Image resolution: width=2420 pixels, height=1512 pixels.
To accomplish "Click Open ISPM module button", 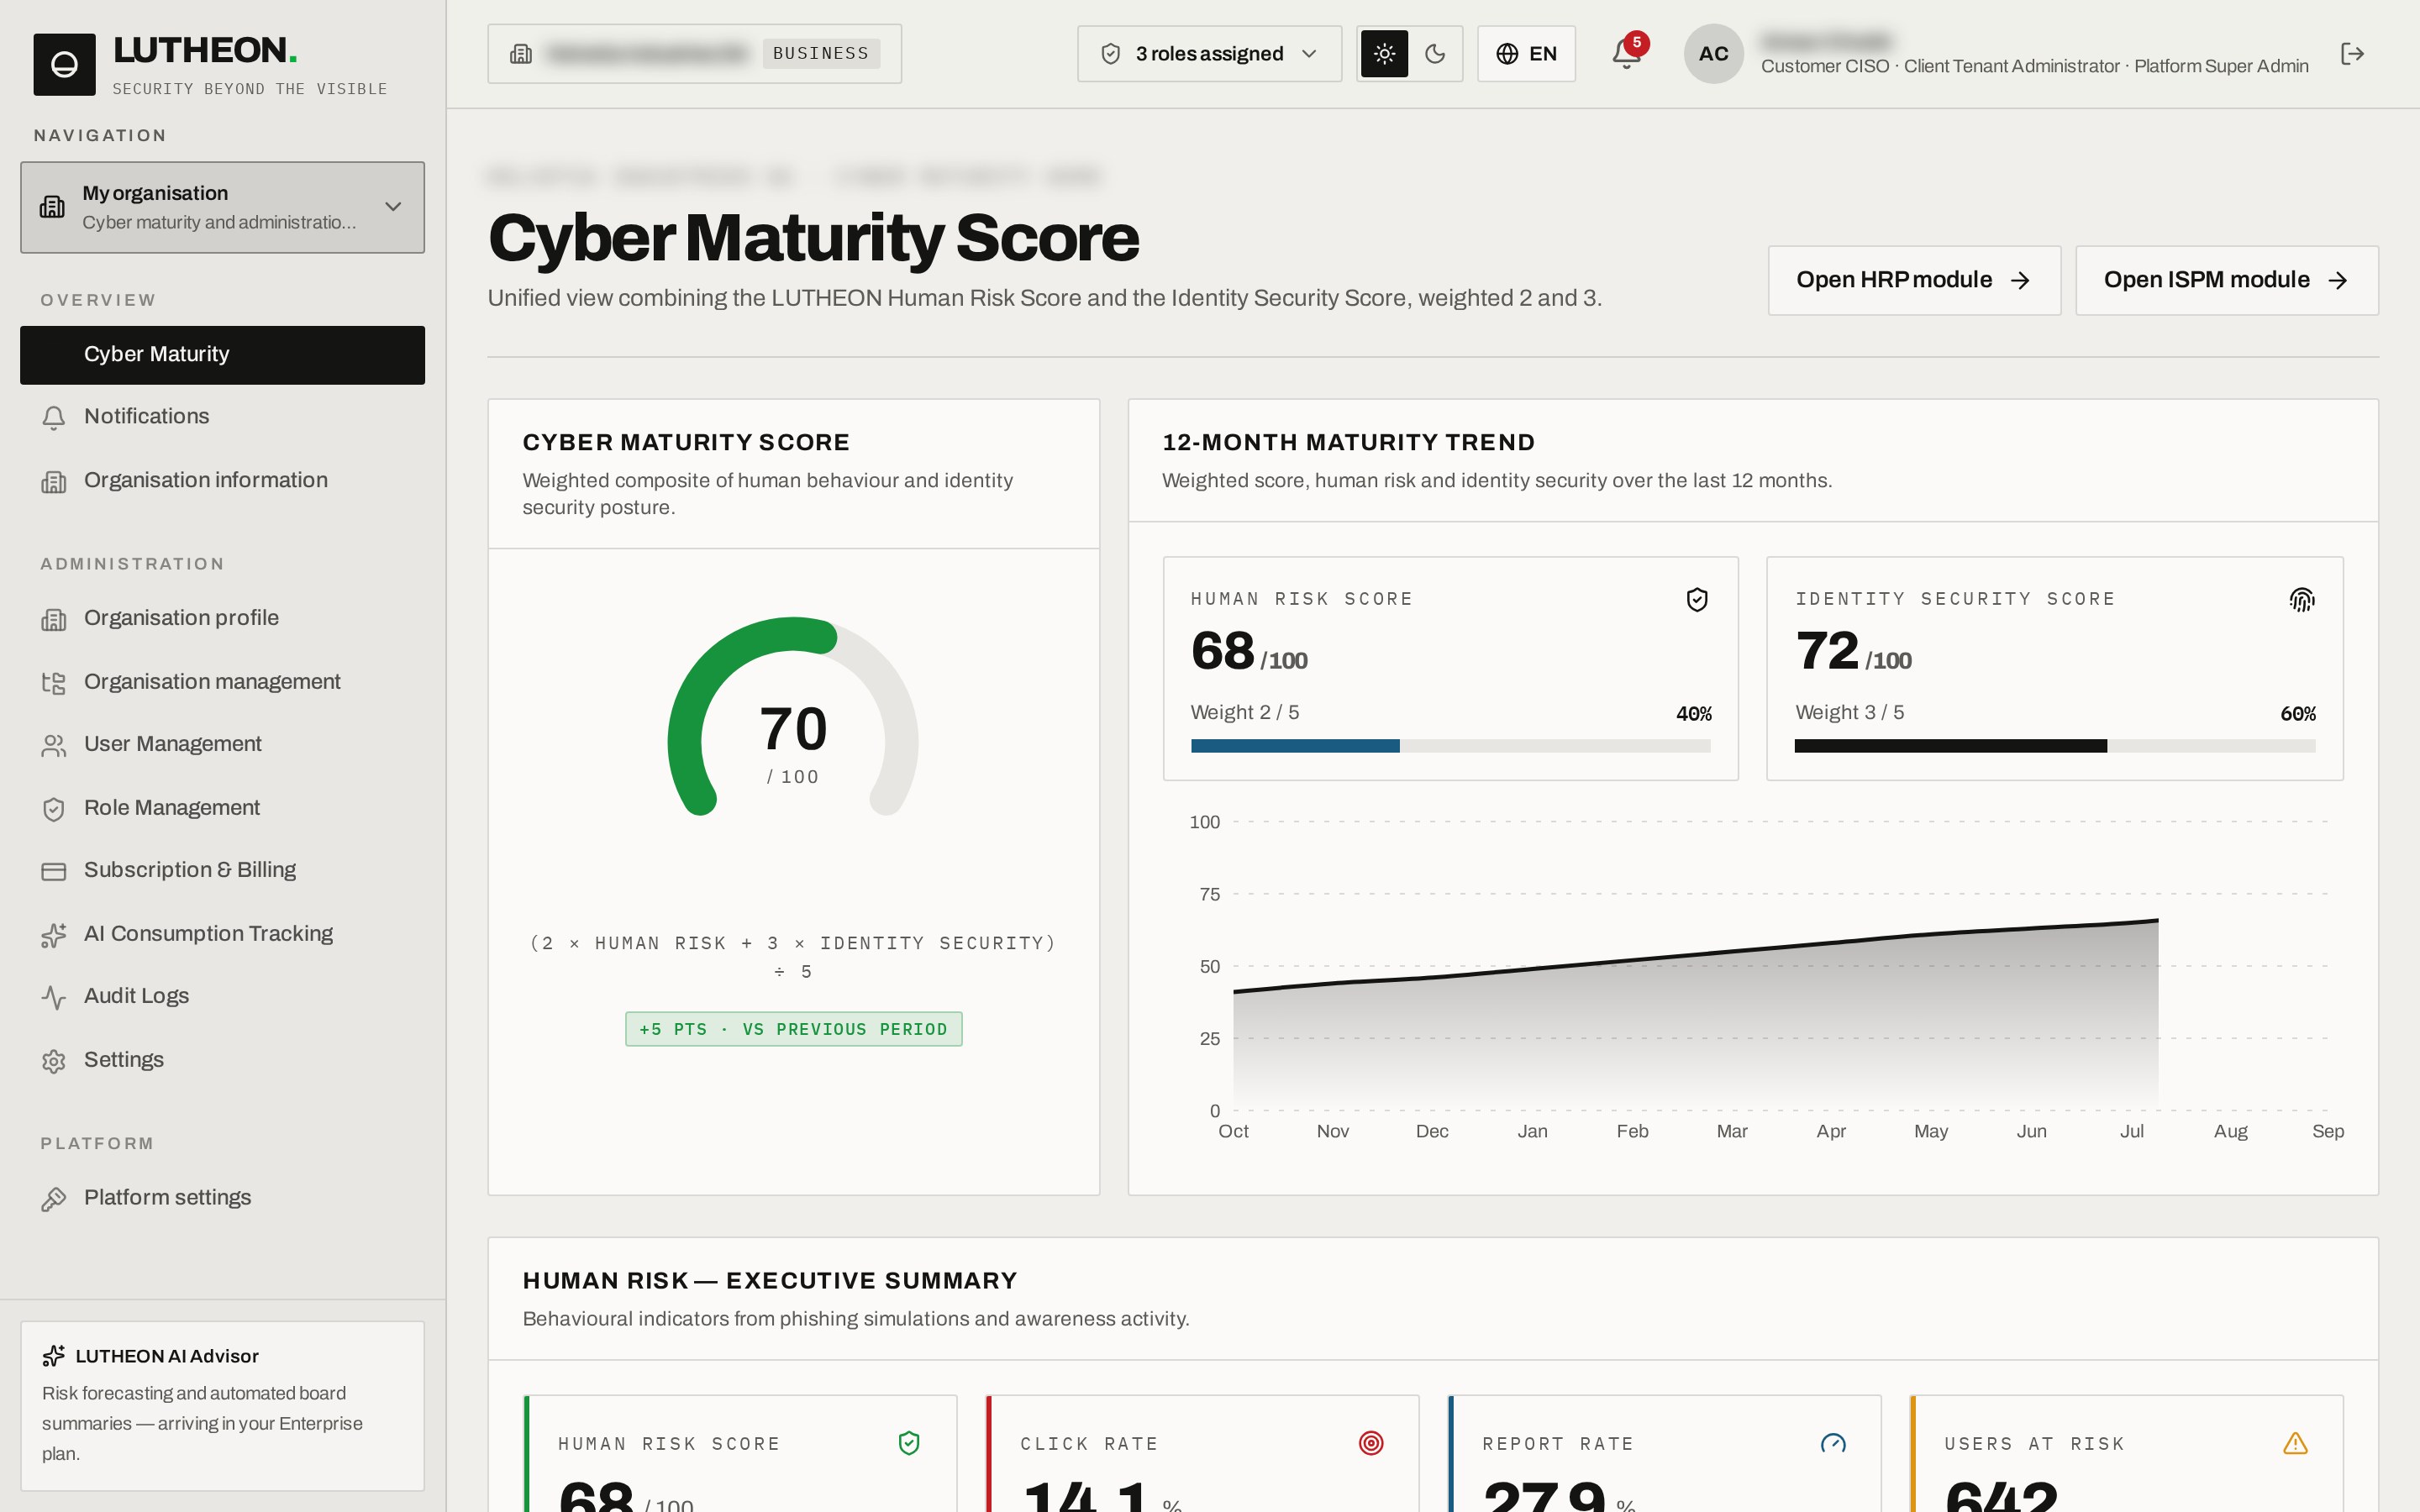I will (x=2226, y=280).
